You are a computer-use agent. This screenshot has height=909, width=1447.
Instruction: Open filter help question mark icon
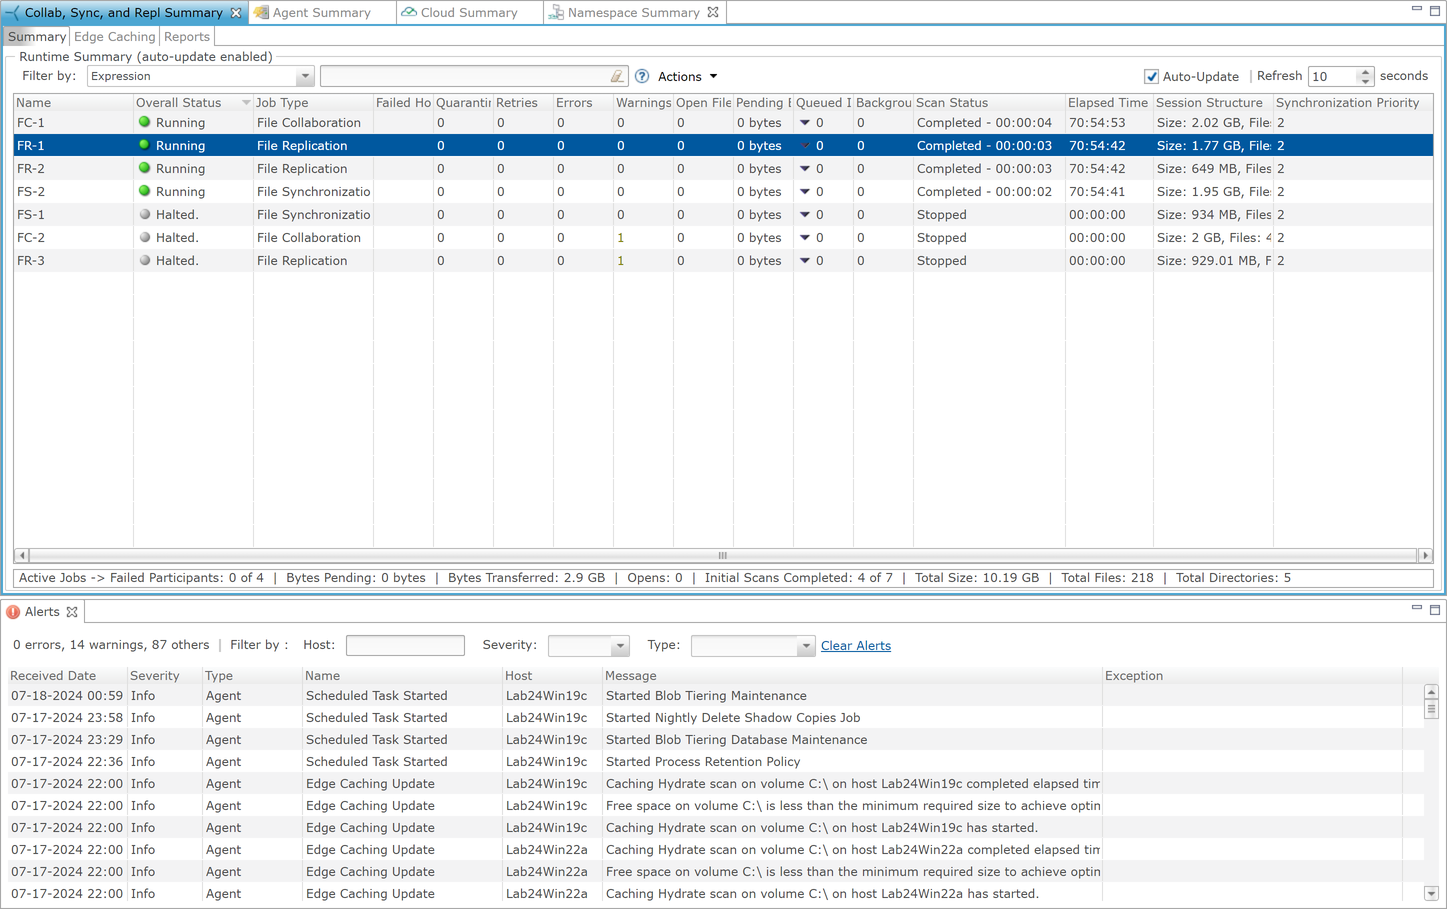point(642,76)
